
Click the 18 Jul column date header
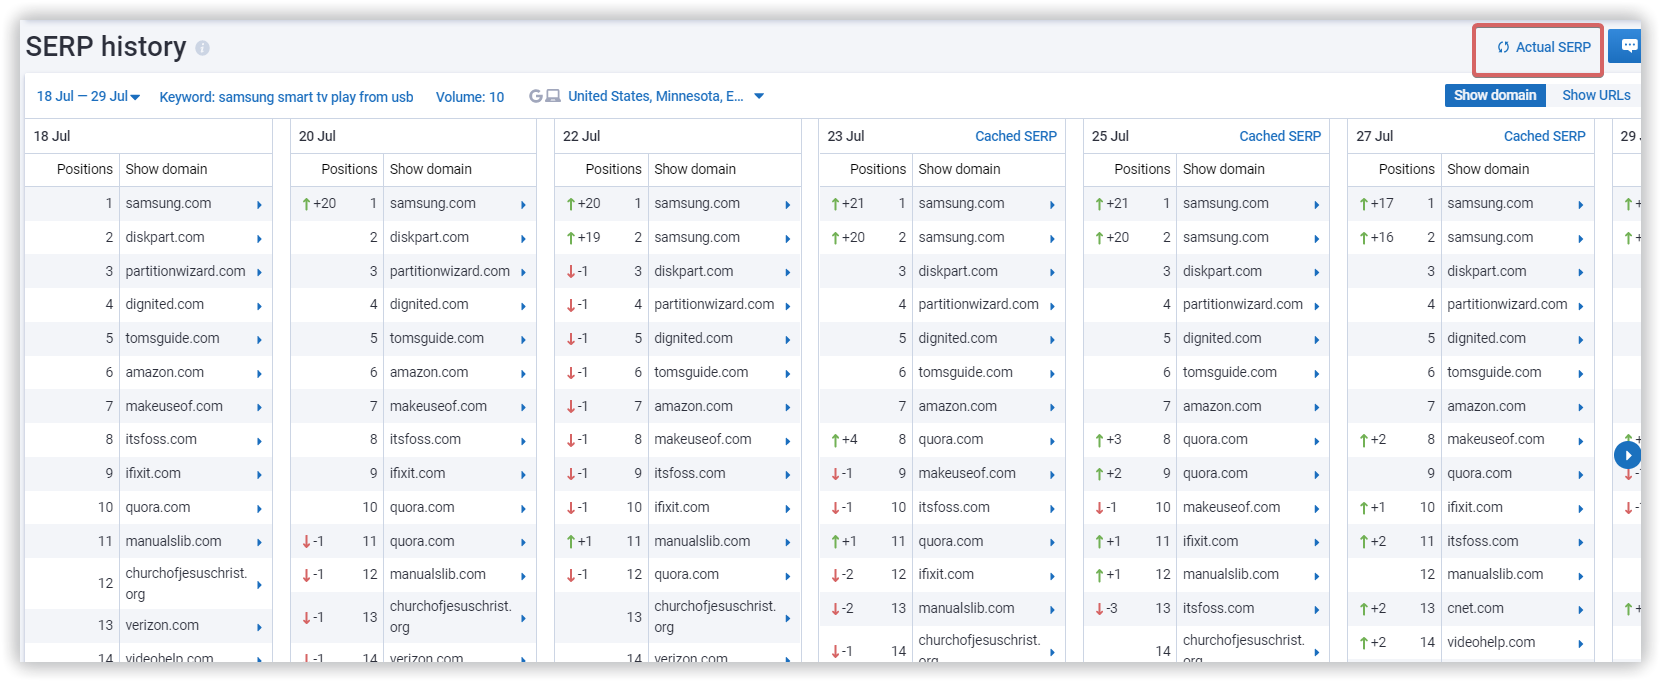click(x=52, y=136)
